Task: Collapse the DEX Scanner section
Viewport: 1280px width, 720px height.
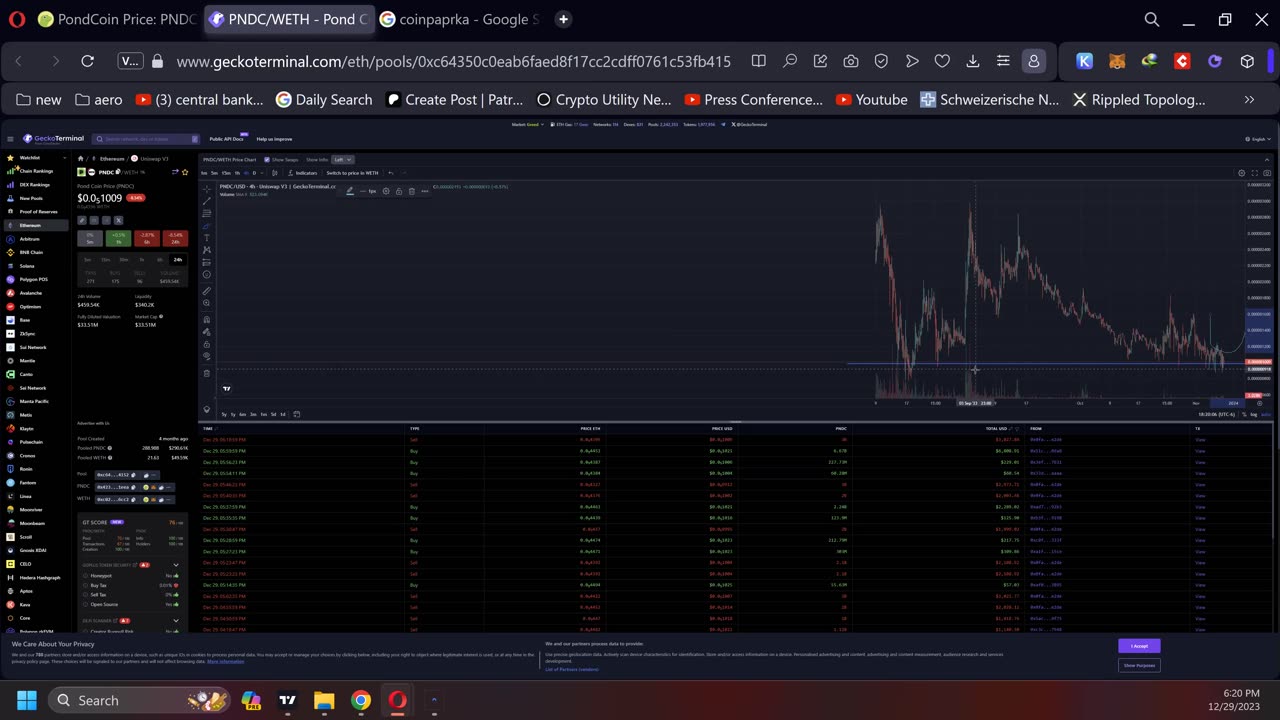Action: click(176, 620)
